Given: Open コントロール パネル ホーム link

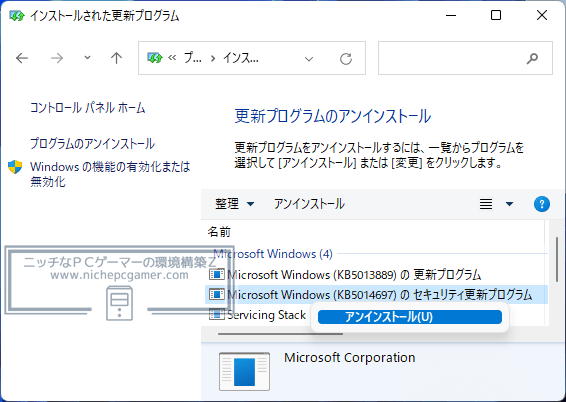Looking at the screenshot, I should tap(87, 108).
